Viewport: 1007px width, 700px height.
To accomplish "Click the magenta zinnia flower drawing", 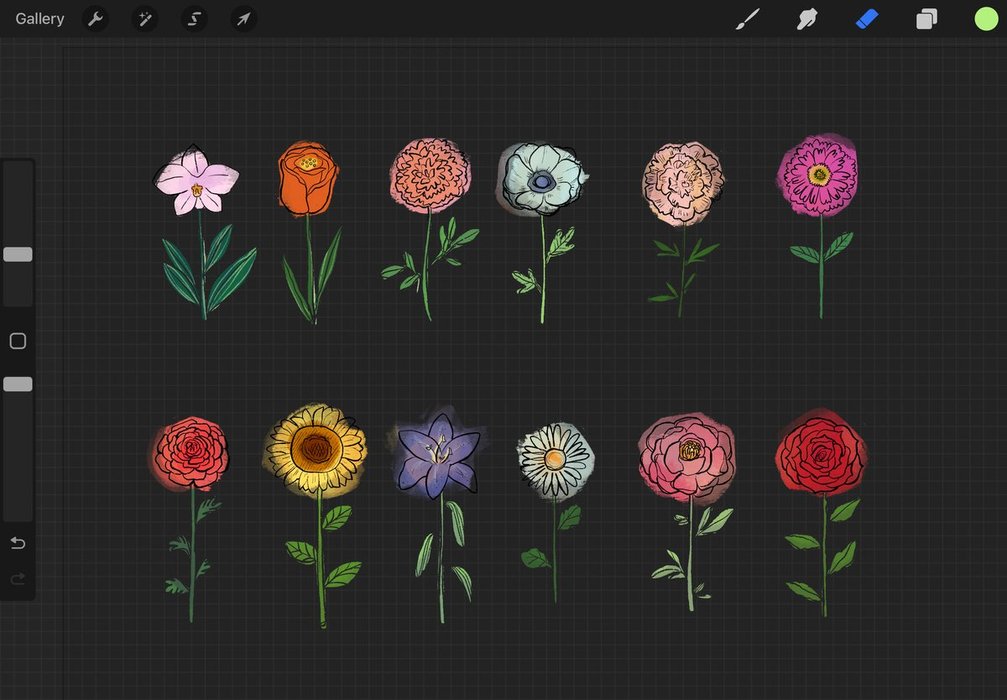I will tap(819, 175).
